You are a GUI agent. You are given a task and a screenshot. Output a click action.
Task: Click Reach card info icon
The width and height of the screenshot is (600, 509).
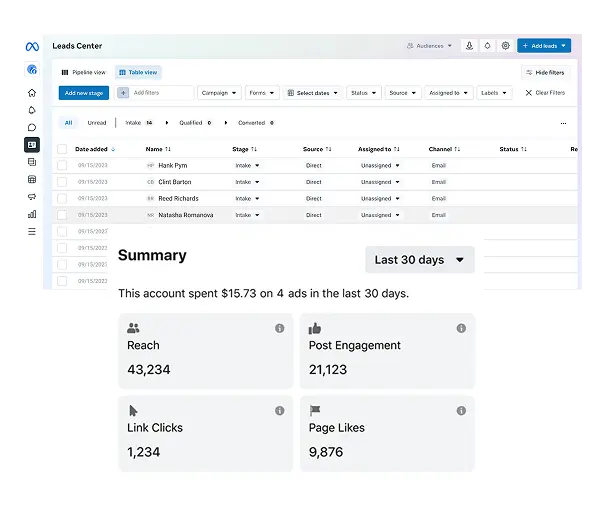tap(280, 328)
